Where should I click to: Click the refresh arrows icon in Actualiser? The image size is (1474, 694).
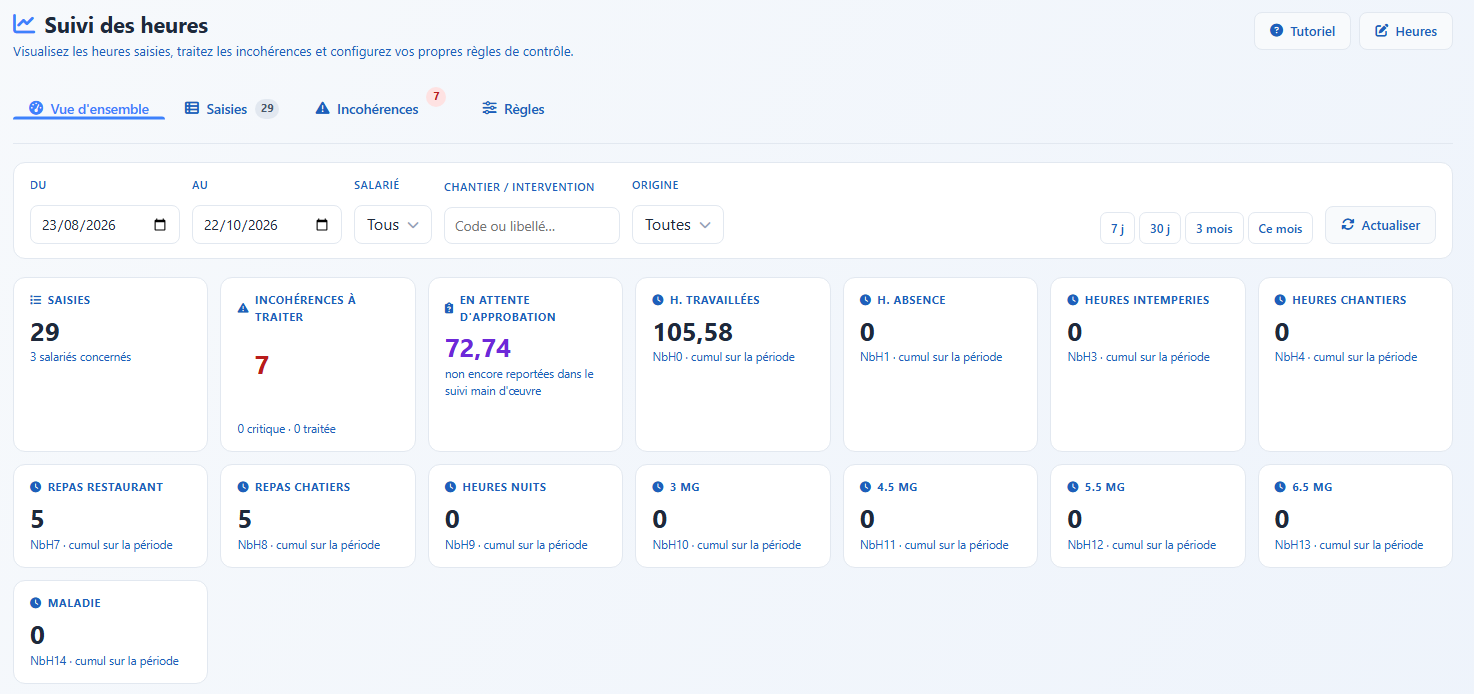pyautogui.click(x=1348, y=225)
